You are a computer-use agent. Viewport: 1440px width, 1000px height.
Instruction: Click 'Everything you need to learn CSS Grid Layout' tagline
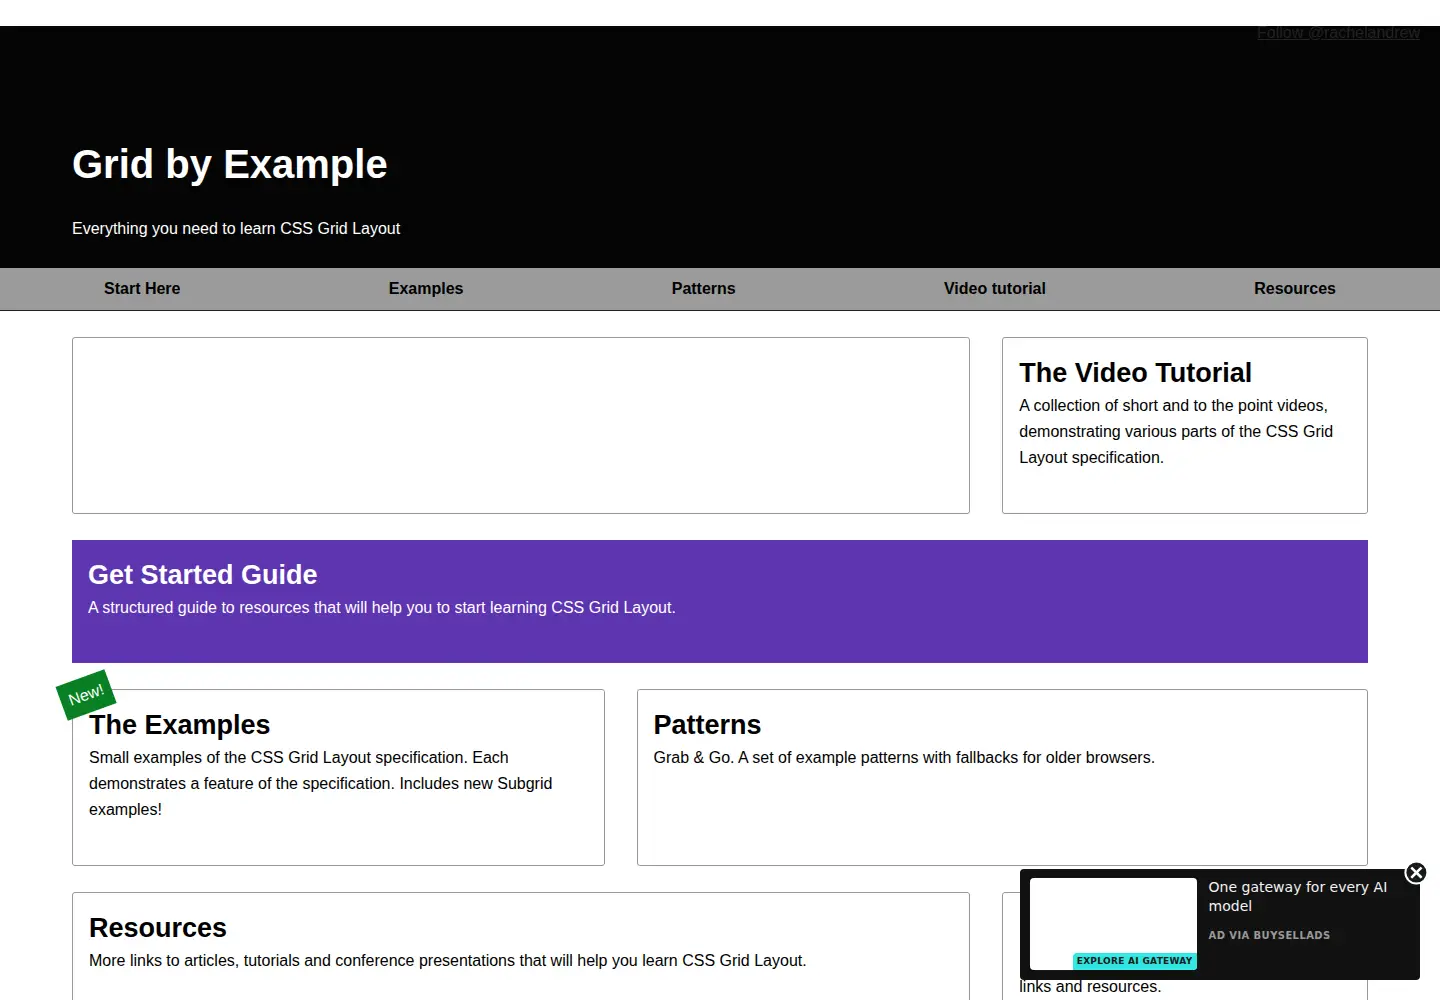(x=236, y=228)
